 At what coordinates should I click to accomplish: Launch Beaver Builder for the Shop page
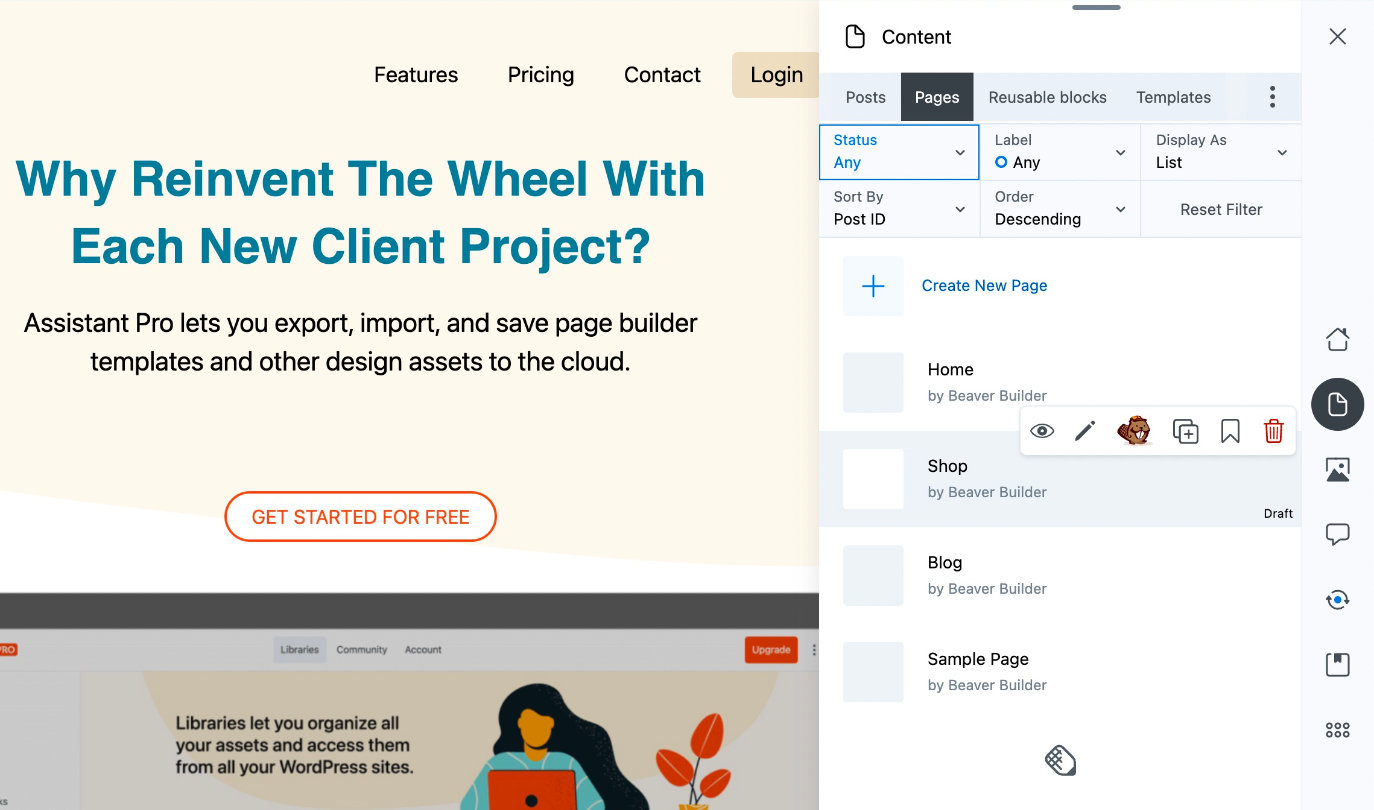(x=1134, y=430)
